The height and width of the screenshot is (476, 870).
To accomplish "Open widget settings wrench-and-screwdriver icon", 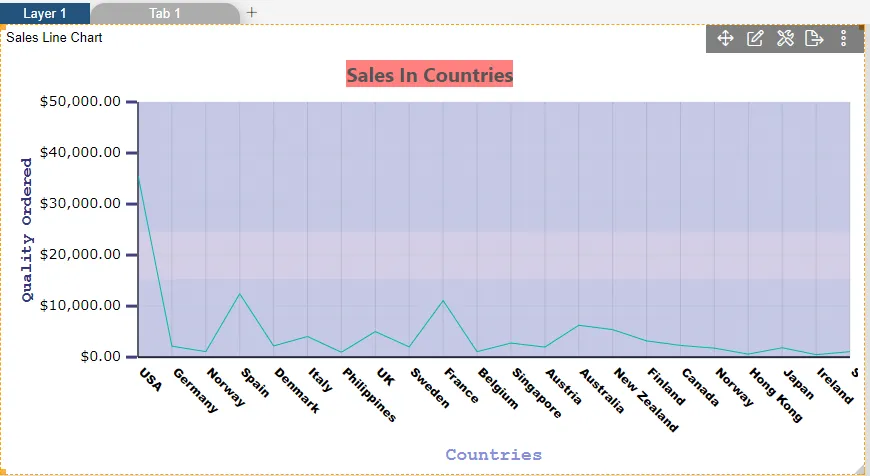I will click(x=785, y=39).
